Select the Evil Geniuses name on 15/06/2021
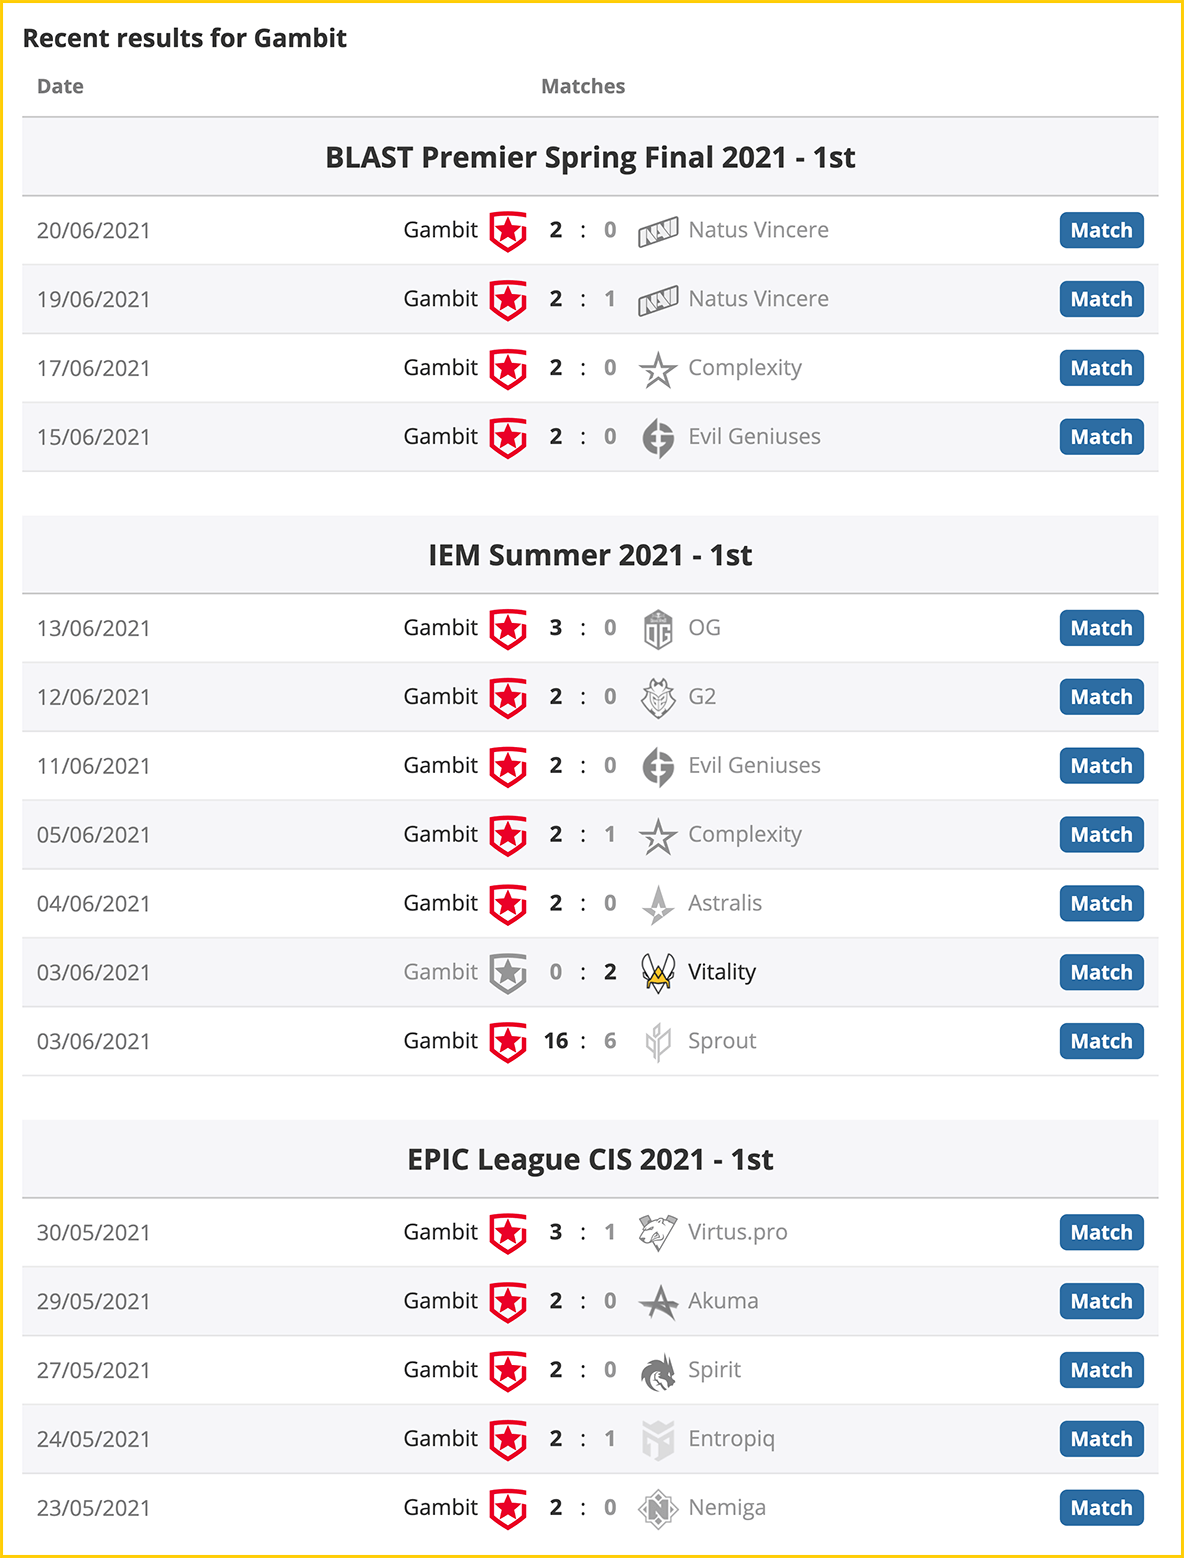 [754, 437]
